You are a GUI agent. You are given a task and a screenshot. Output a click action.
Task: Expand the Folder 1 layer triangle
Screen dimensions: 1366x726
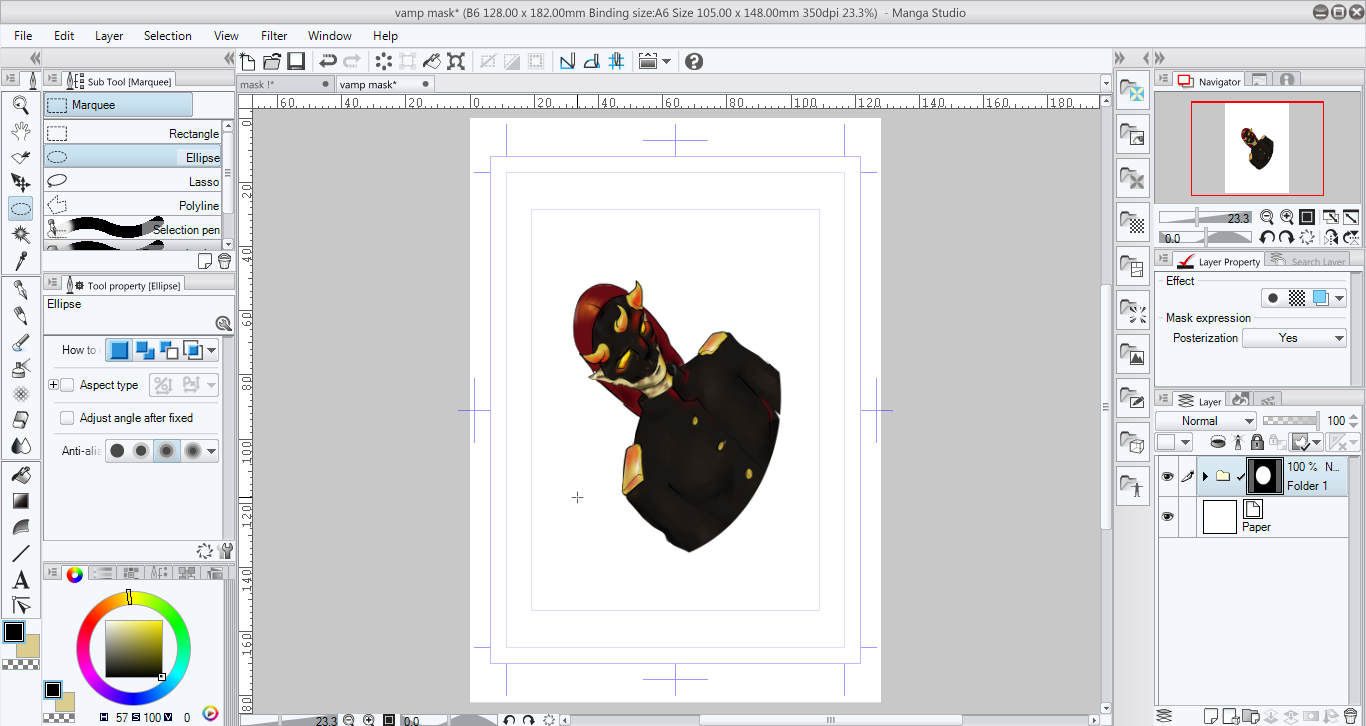1205,477
